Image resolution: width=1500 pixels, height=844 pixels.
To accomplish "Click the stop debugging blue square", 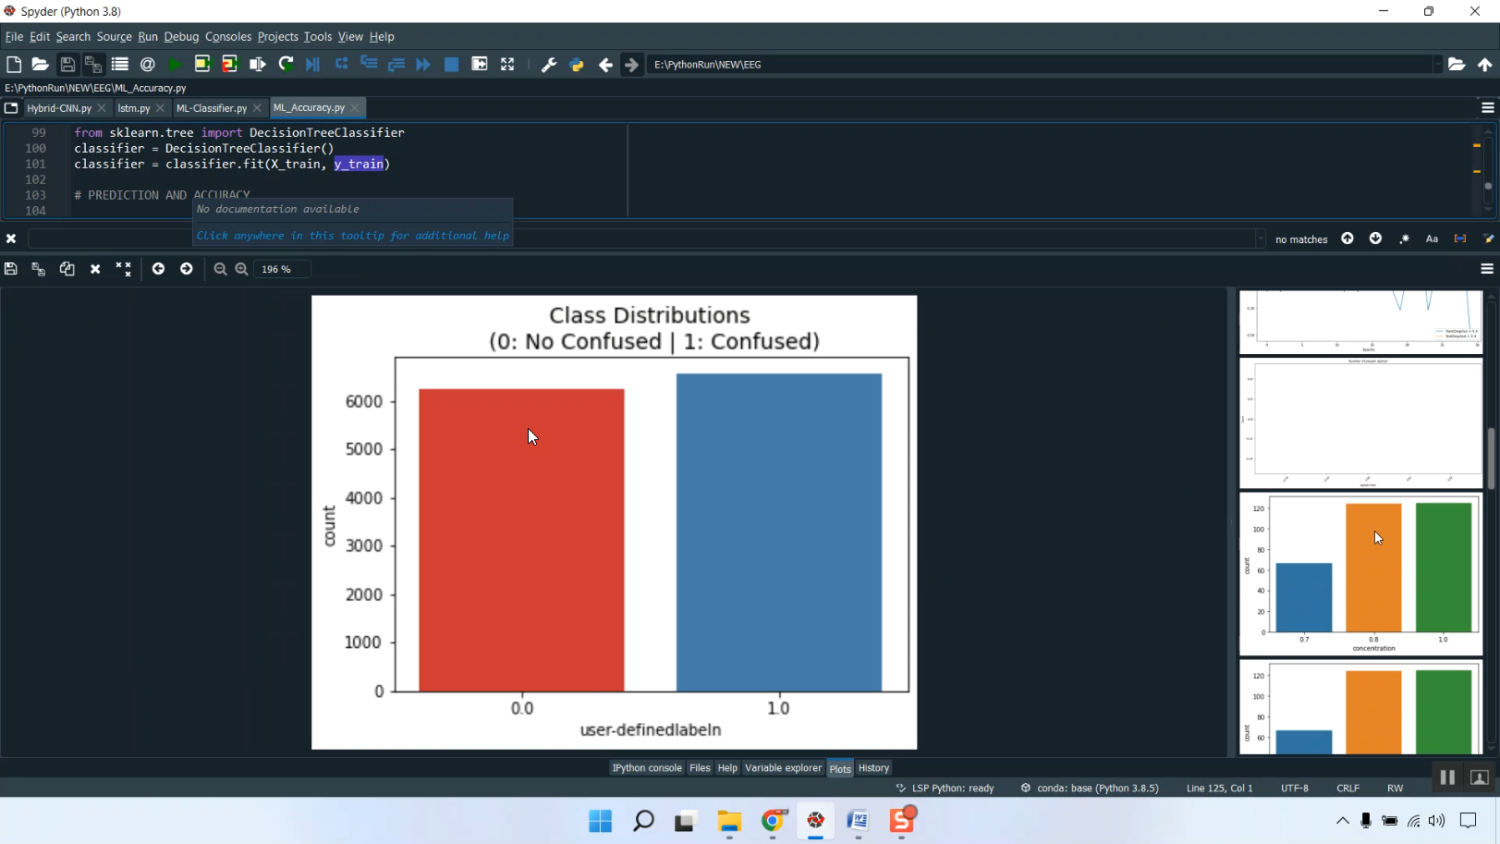I will pyautogui.click(x=451, y=64).
